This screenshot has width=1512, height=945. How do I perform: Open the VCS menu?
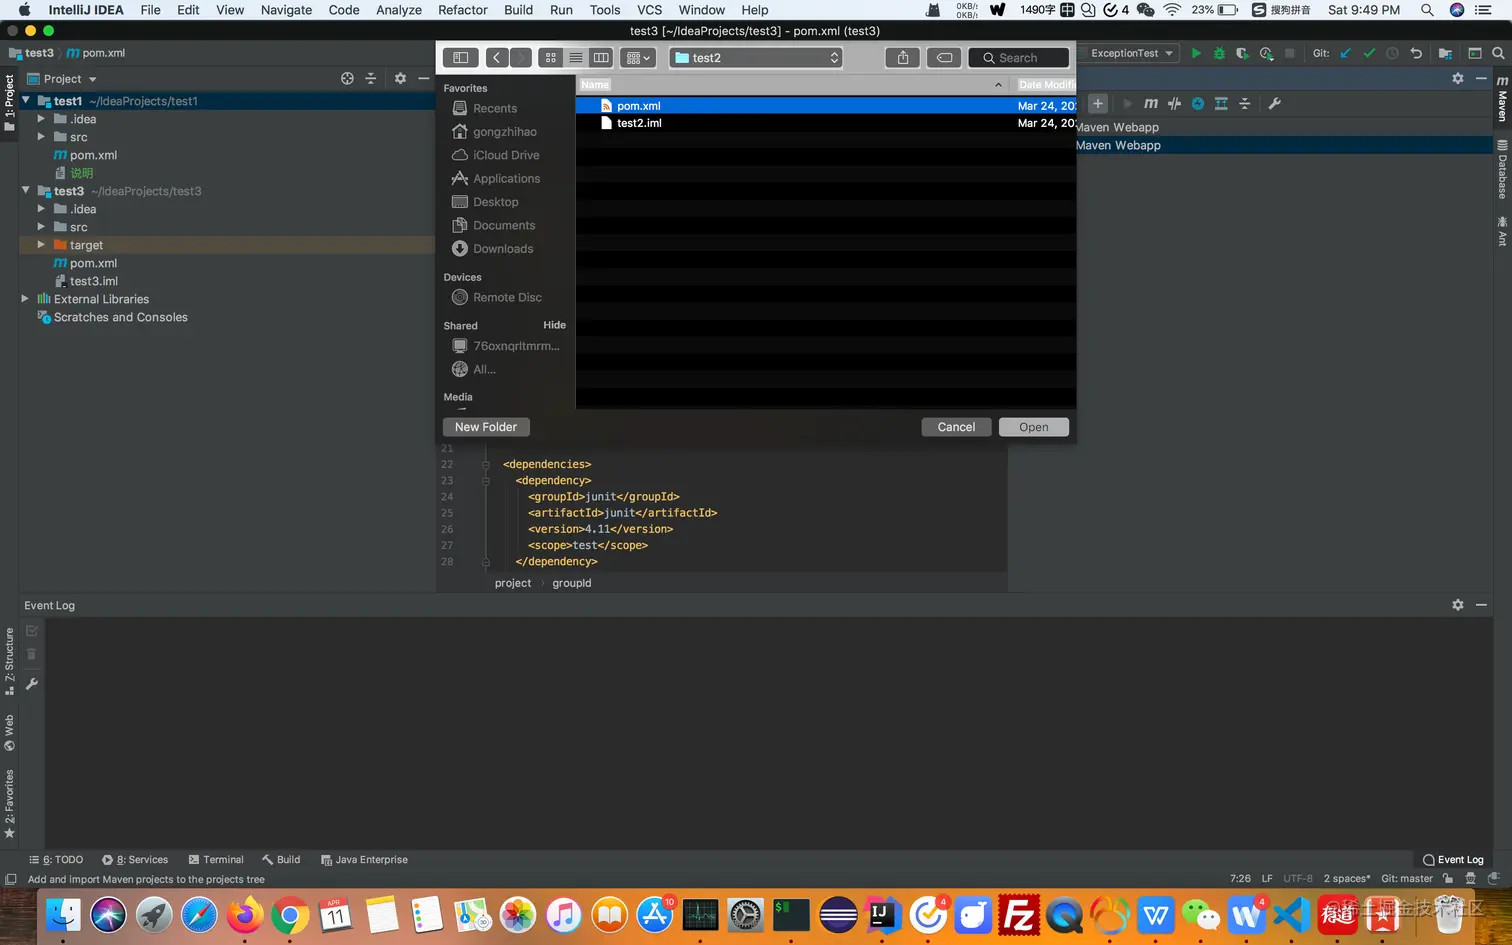pyautogui.click(x=650, y=10)
